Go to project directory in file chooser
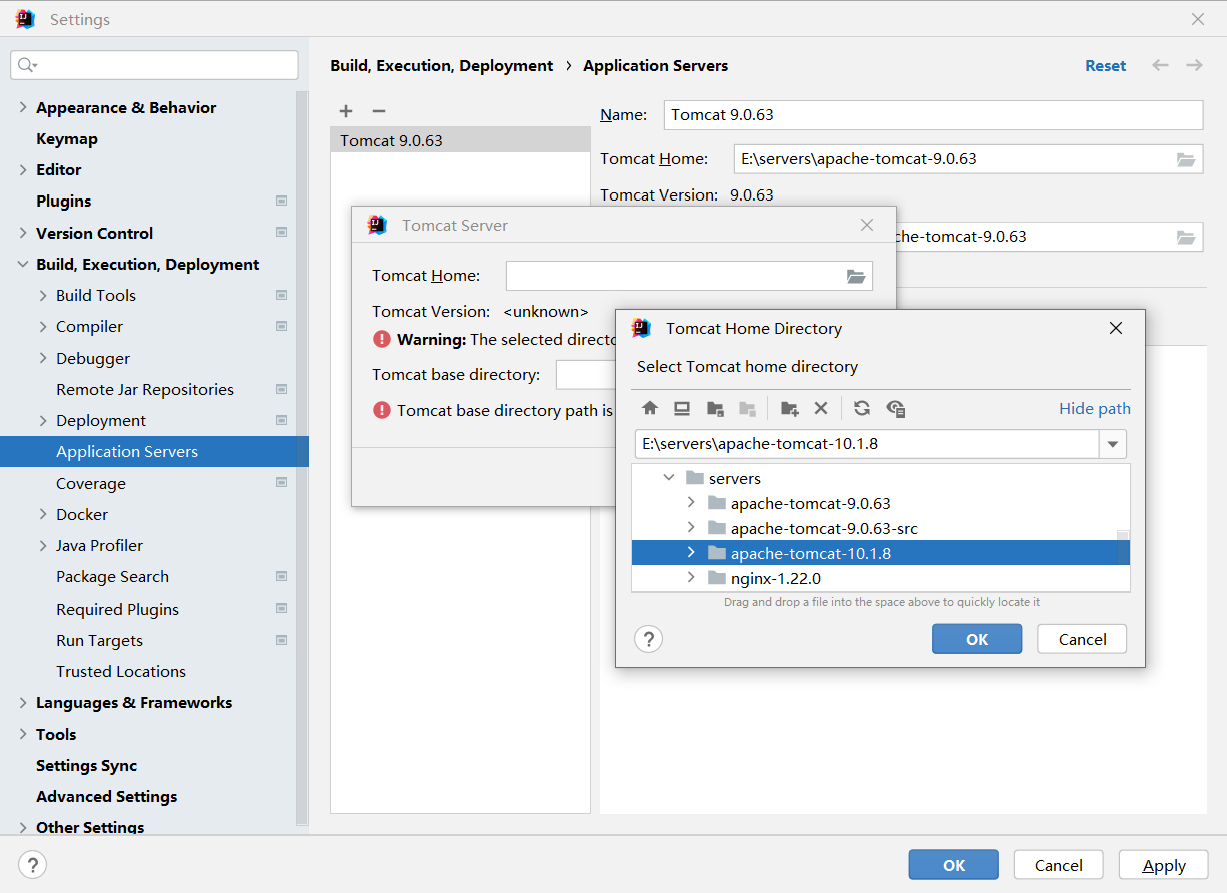Image resolution: width=1227 pixels, height=893 pixels. (715, 408)
